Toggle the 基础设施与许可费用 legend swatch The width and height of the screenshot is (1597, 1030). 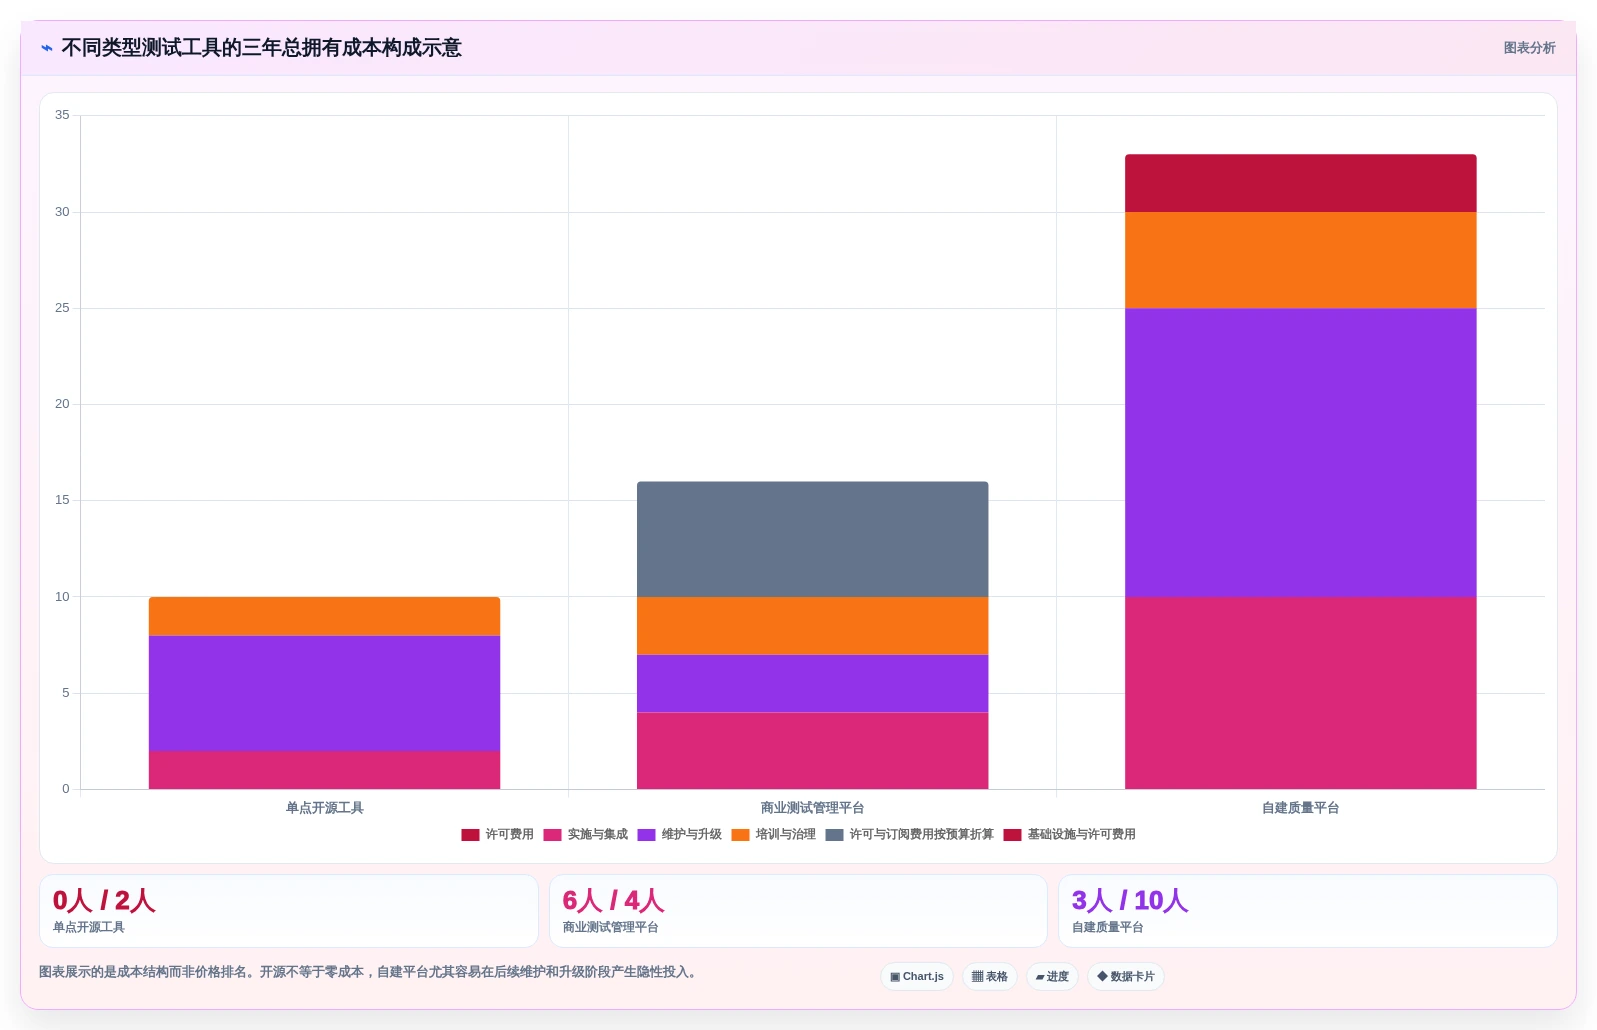(x=1012, y=835)
